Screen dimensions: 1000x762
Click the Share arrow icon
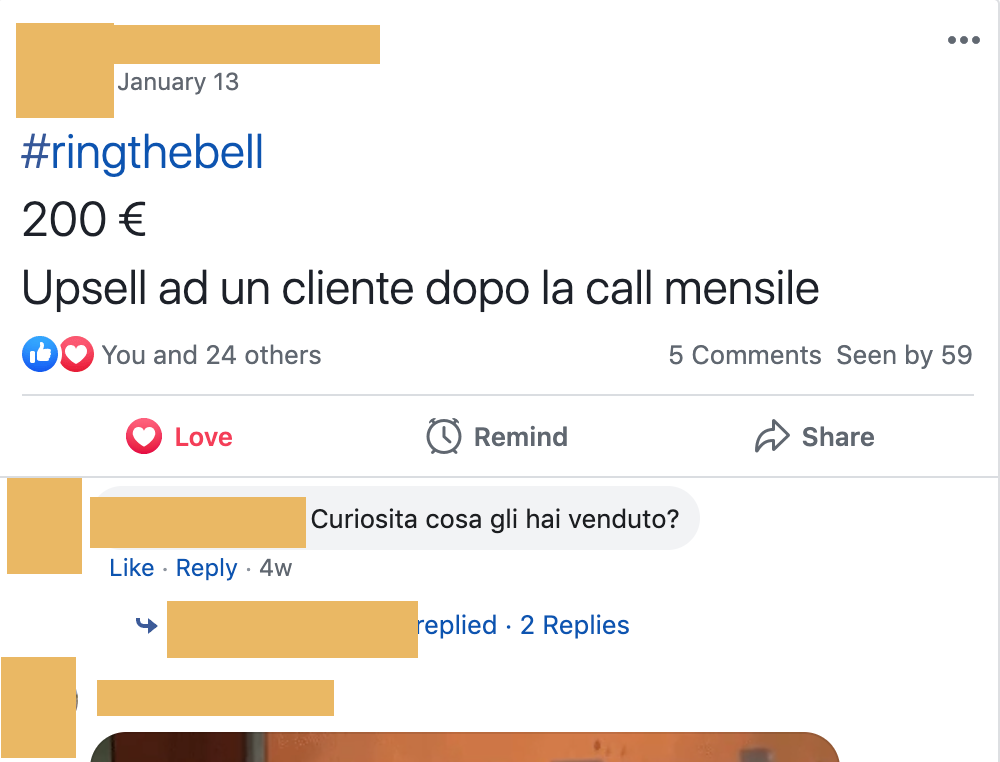click(x=772, y=436)
